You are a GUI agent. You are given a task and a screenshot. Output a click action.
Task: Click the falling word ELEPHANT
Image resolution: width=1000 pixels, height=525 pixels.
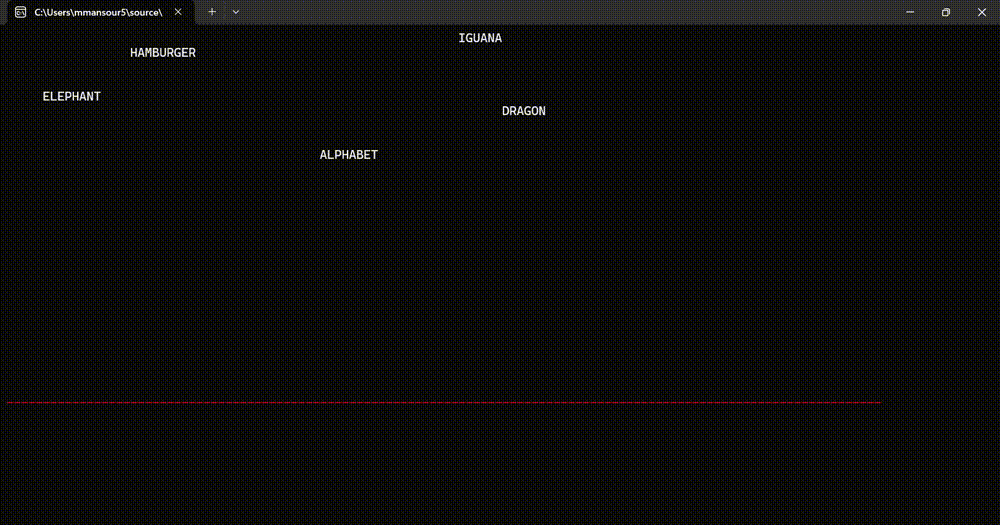tap(71, 96)
